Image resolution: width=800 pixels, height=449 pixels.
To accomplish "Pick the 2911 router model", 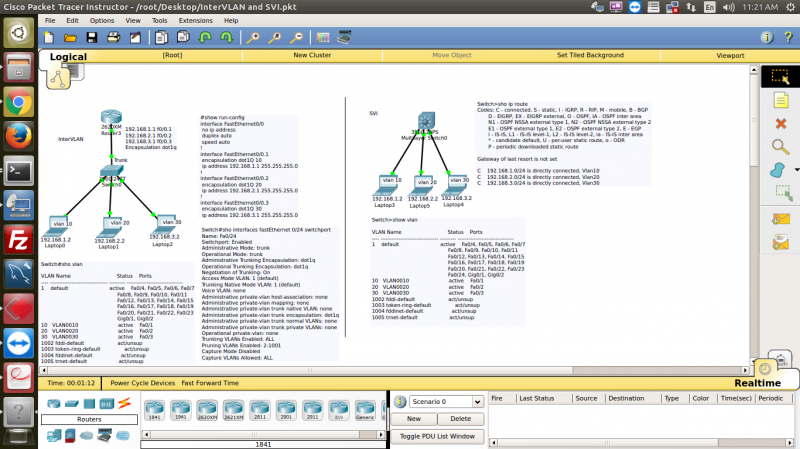I will (312, 410).
